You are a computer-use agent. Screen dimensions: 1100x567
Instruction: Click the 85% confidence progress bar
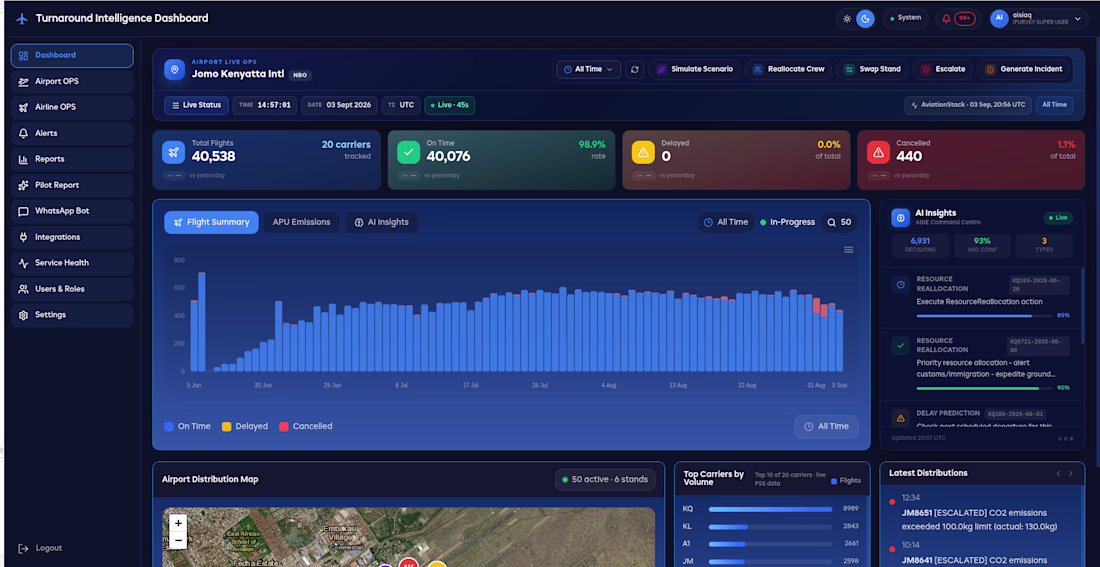click(x=984, y=316)
